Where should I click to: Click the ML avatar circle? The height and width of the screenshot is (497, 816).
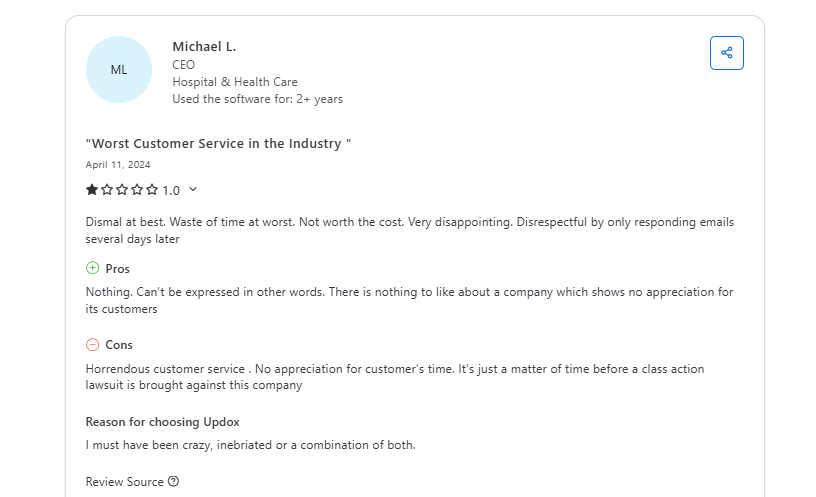(119, 70)
